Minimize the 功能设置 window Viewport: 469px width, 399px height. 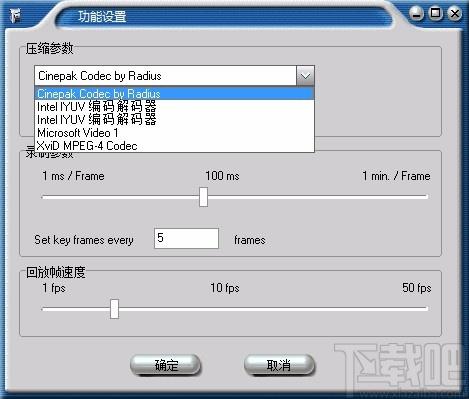coord(416,14)
